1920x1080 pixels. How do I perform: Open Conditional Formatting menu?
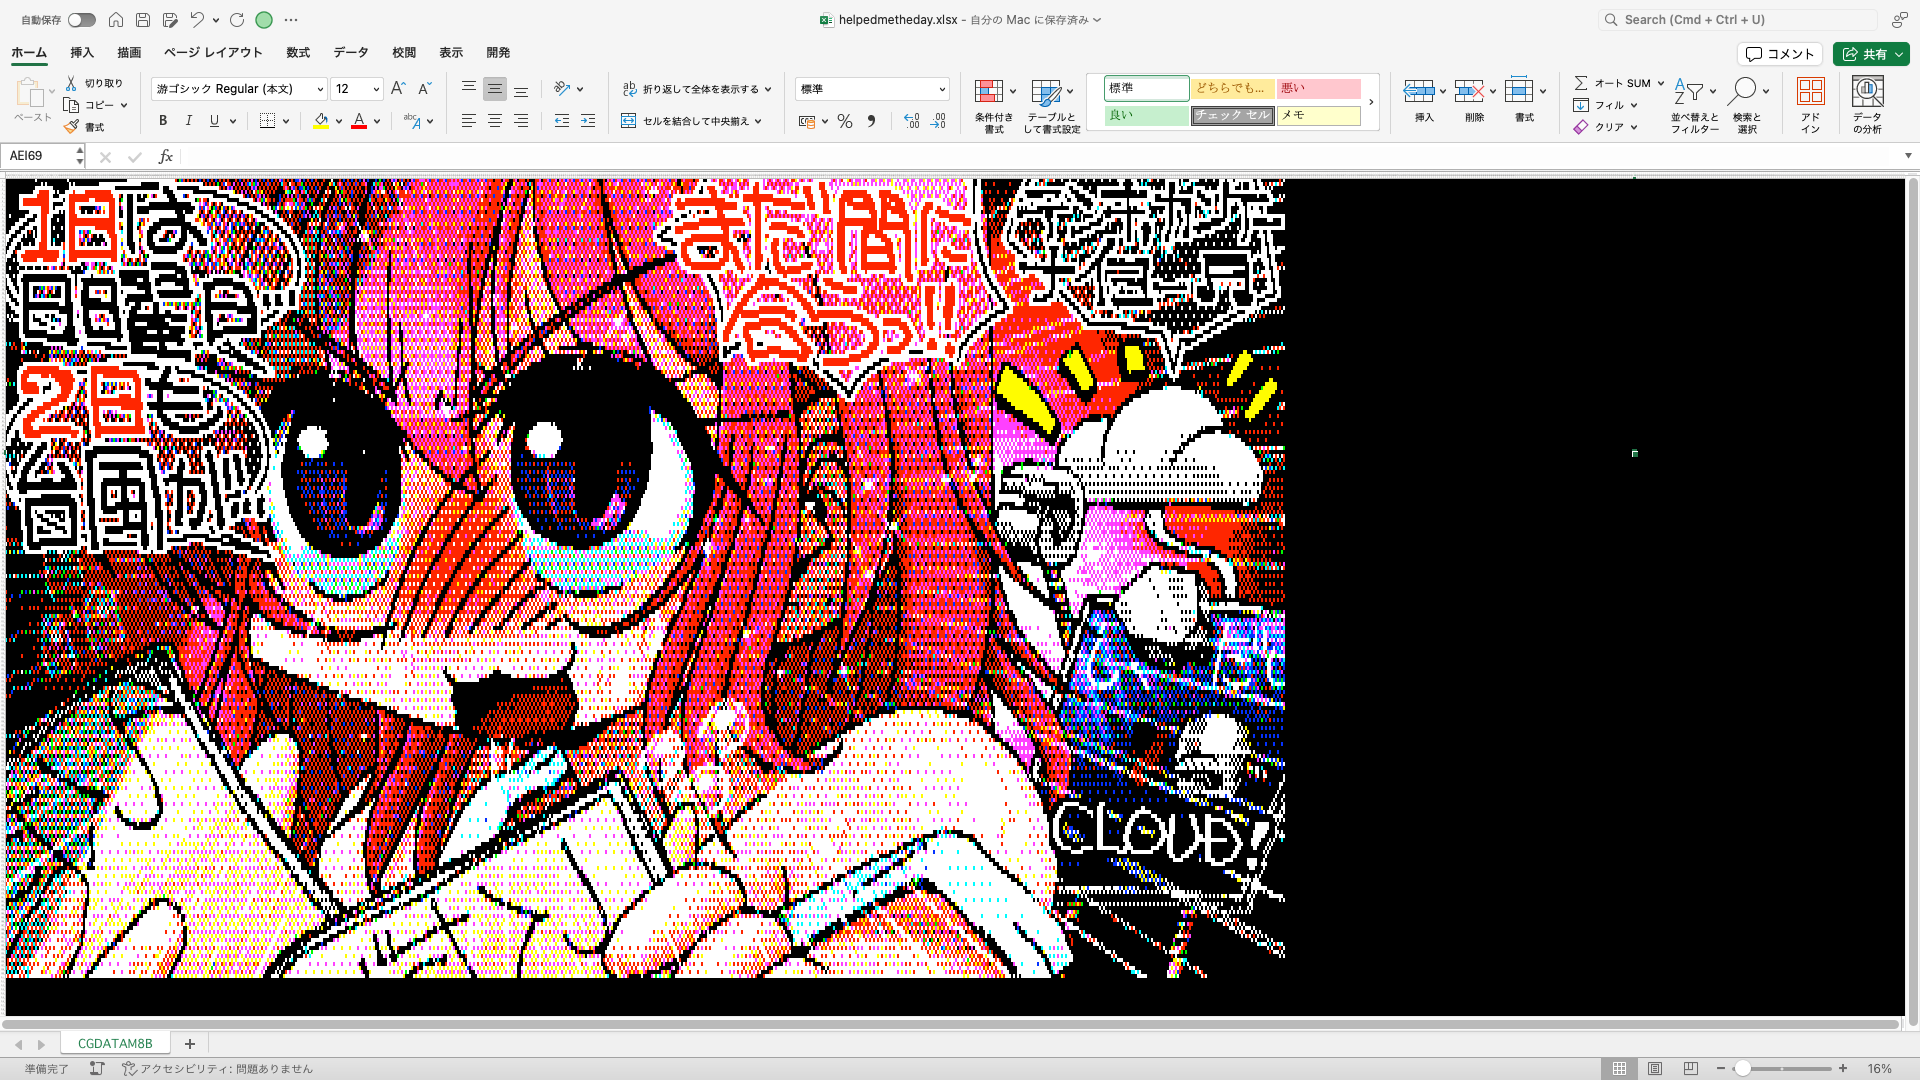994,106
